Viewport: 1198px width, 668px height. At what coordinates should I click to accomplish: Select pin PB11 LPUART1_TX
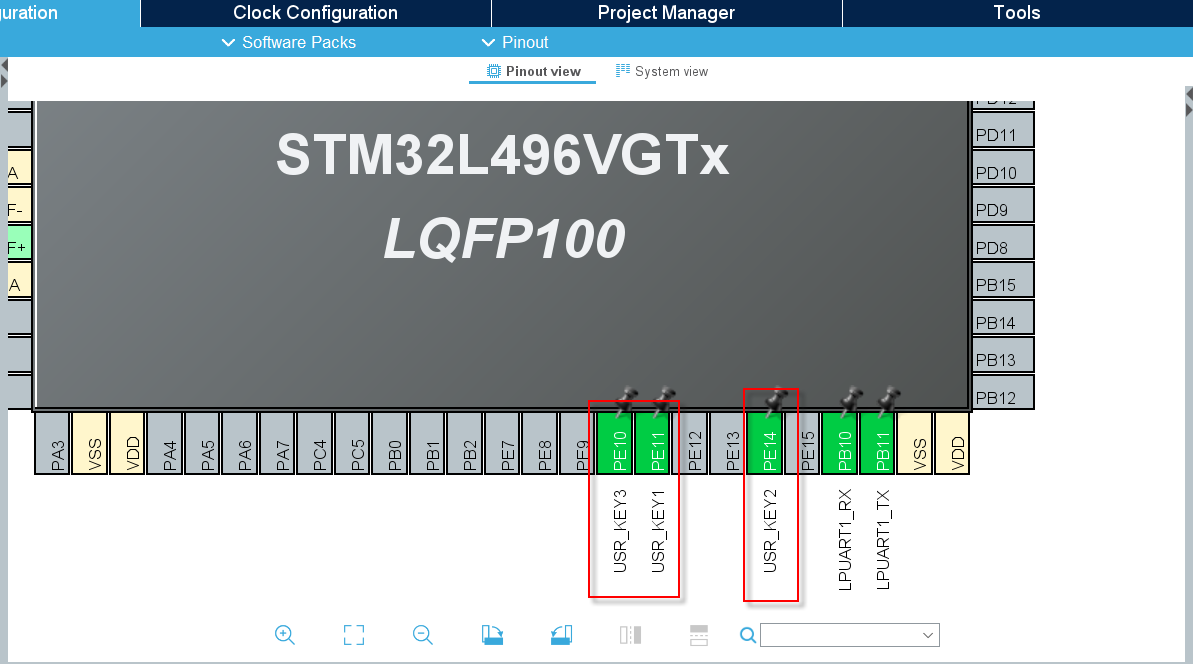(x=878, y=444)
